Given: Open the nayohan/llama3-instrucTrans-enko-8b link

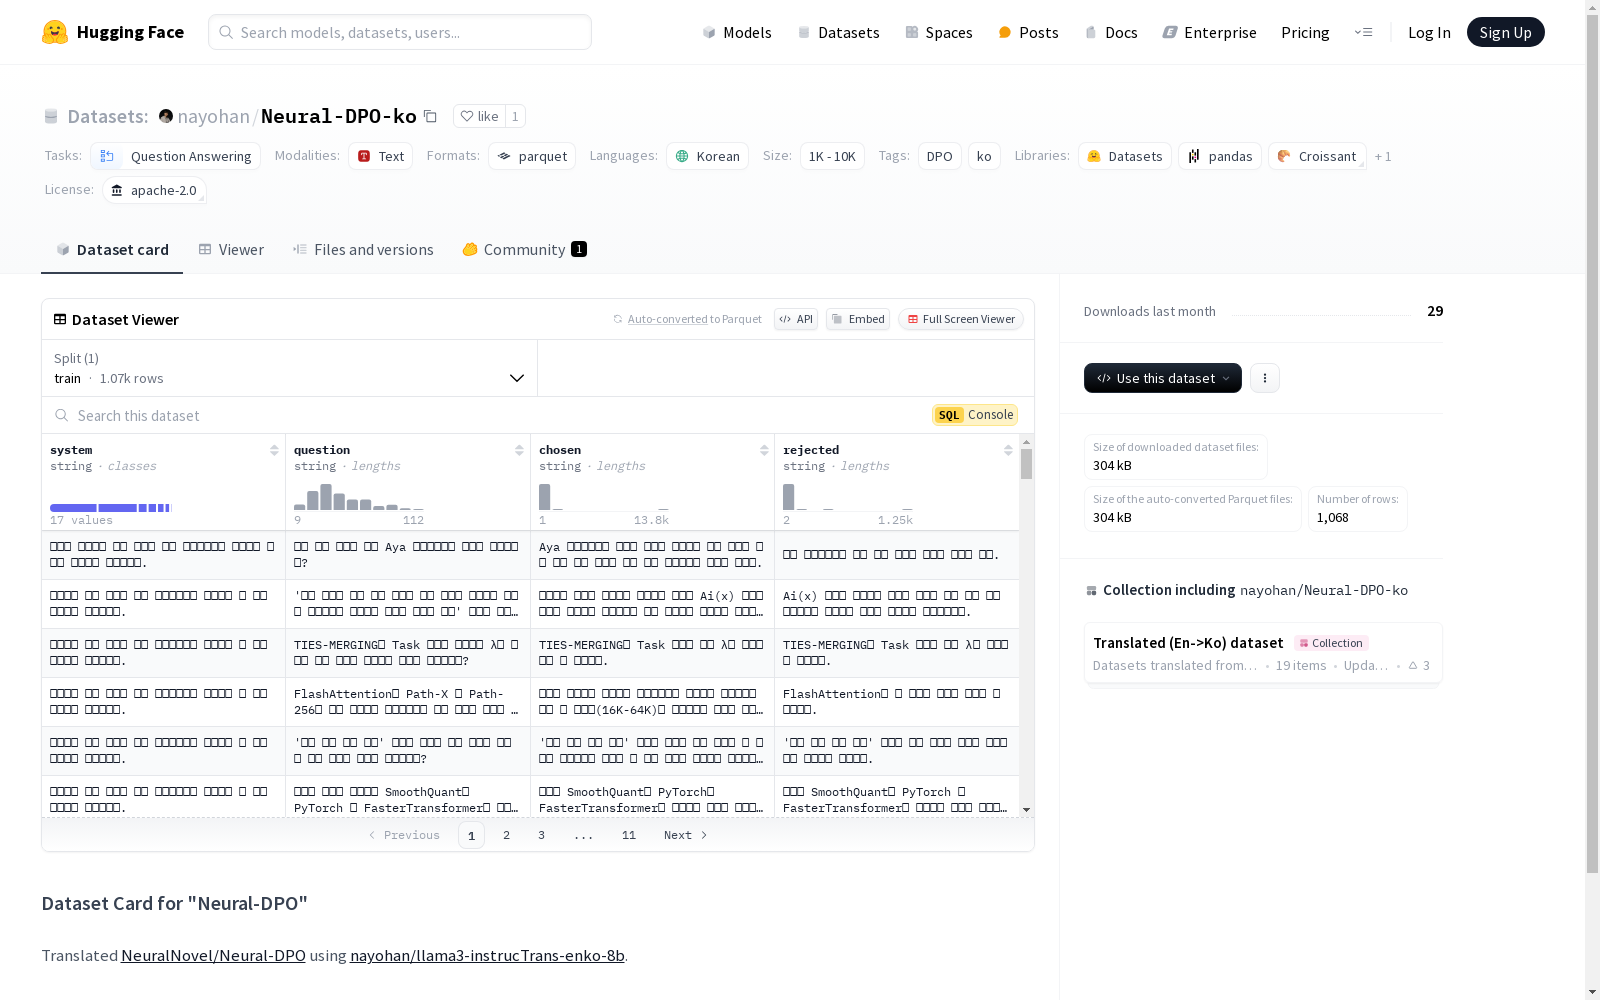Looking at the screenshot, I should pos(487,955).
